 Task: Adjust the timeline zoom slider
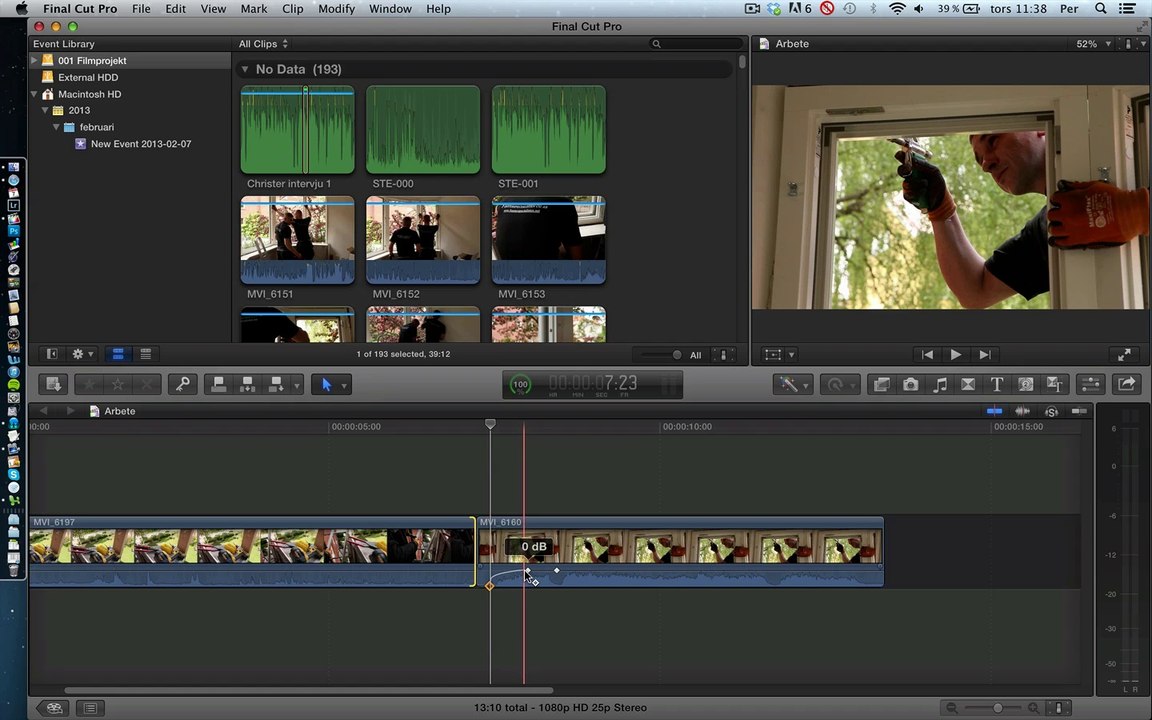coord(996,708)
